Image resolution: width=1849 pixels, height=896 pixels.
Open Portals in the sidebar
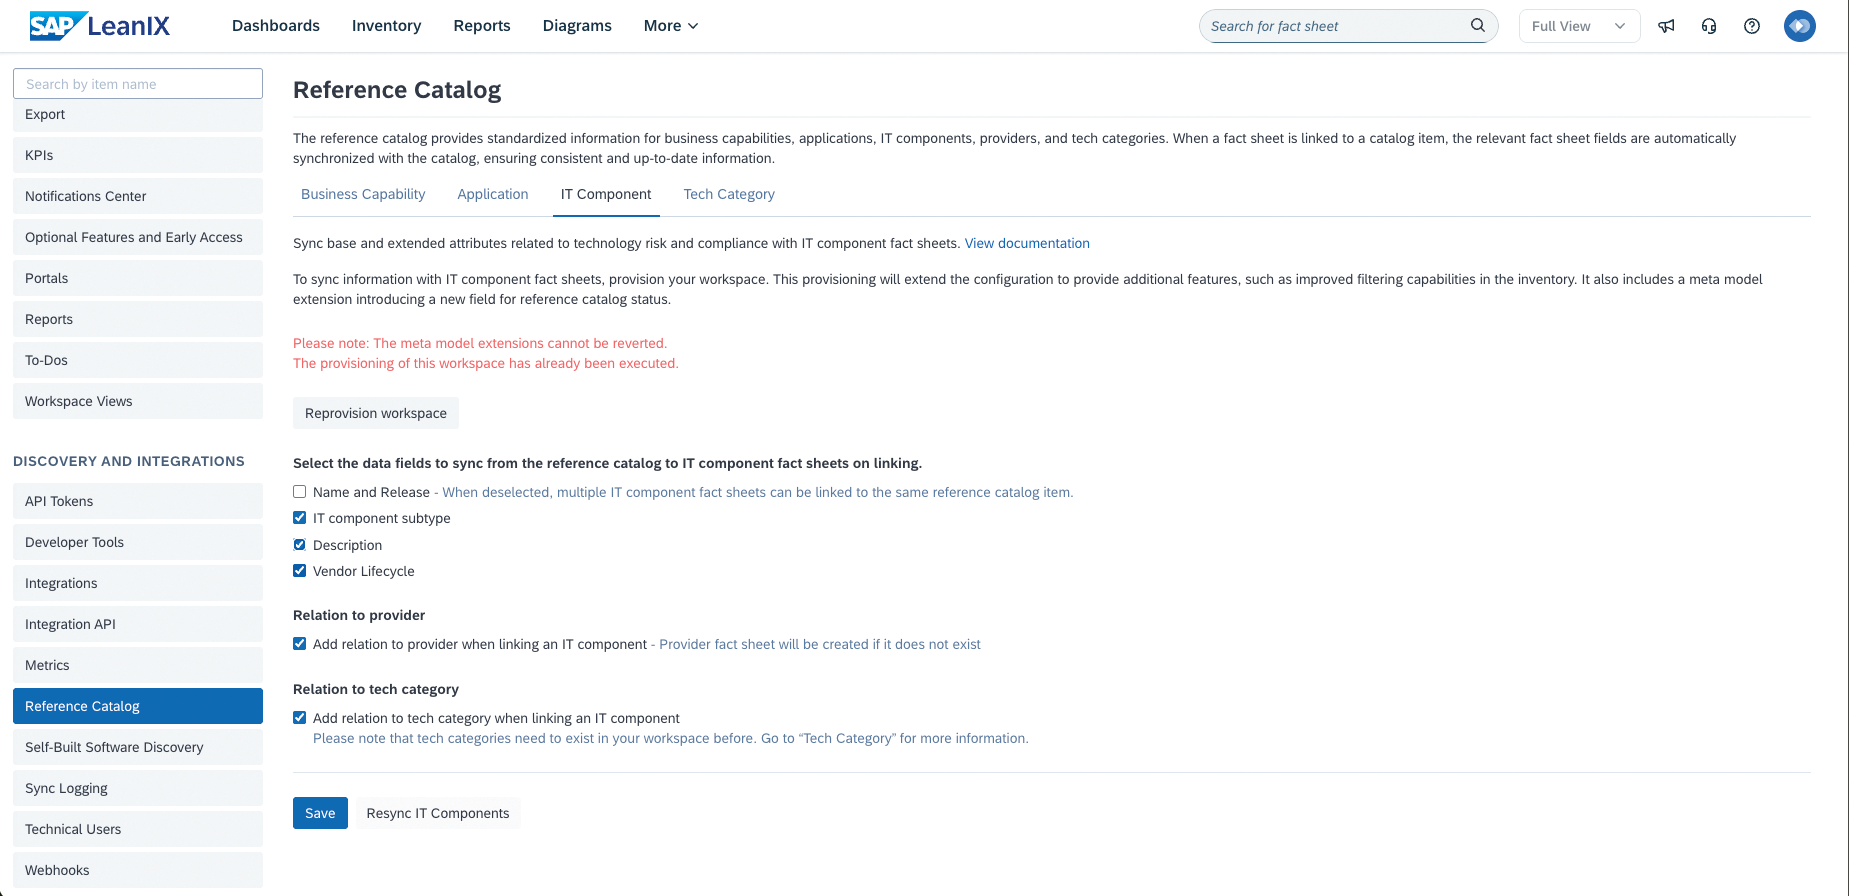point(138,278)
